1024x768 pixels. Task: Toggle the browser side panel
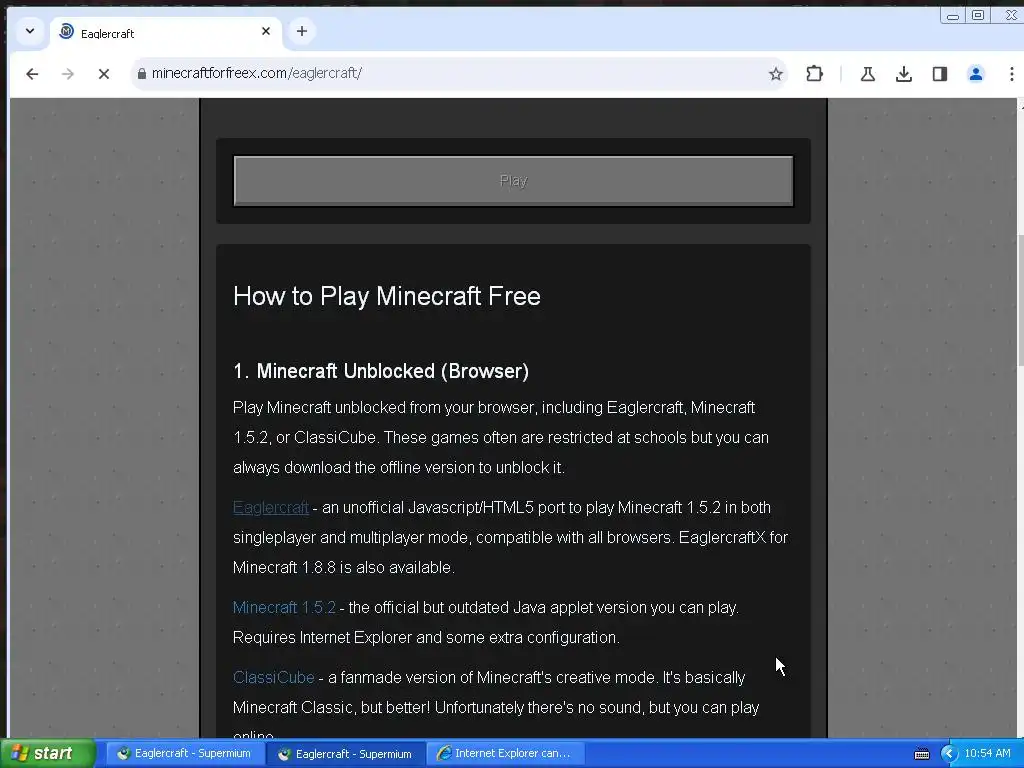coord(940,74)
